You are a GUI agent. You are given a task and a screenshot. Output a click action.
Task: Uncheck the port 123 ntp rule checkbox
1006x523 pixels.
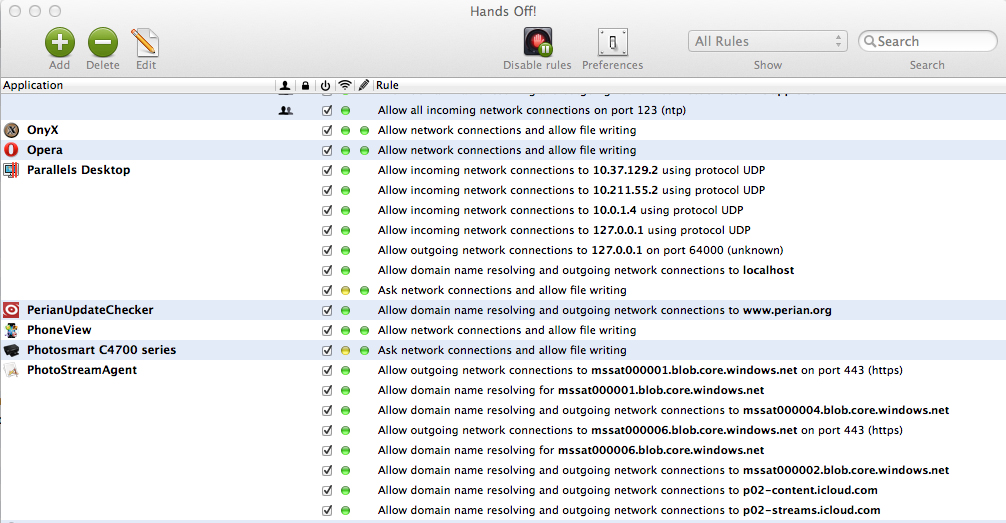(327, 110)
